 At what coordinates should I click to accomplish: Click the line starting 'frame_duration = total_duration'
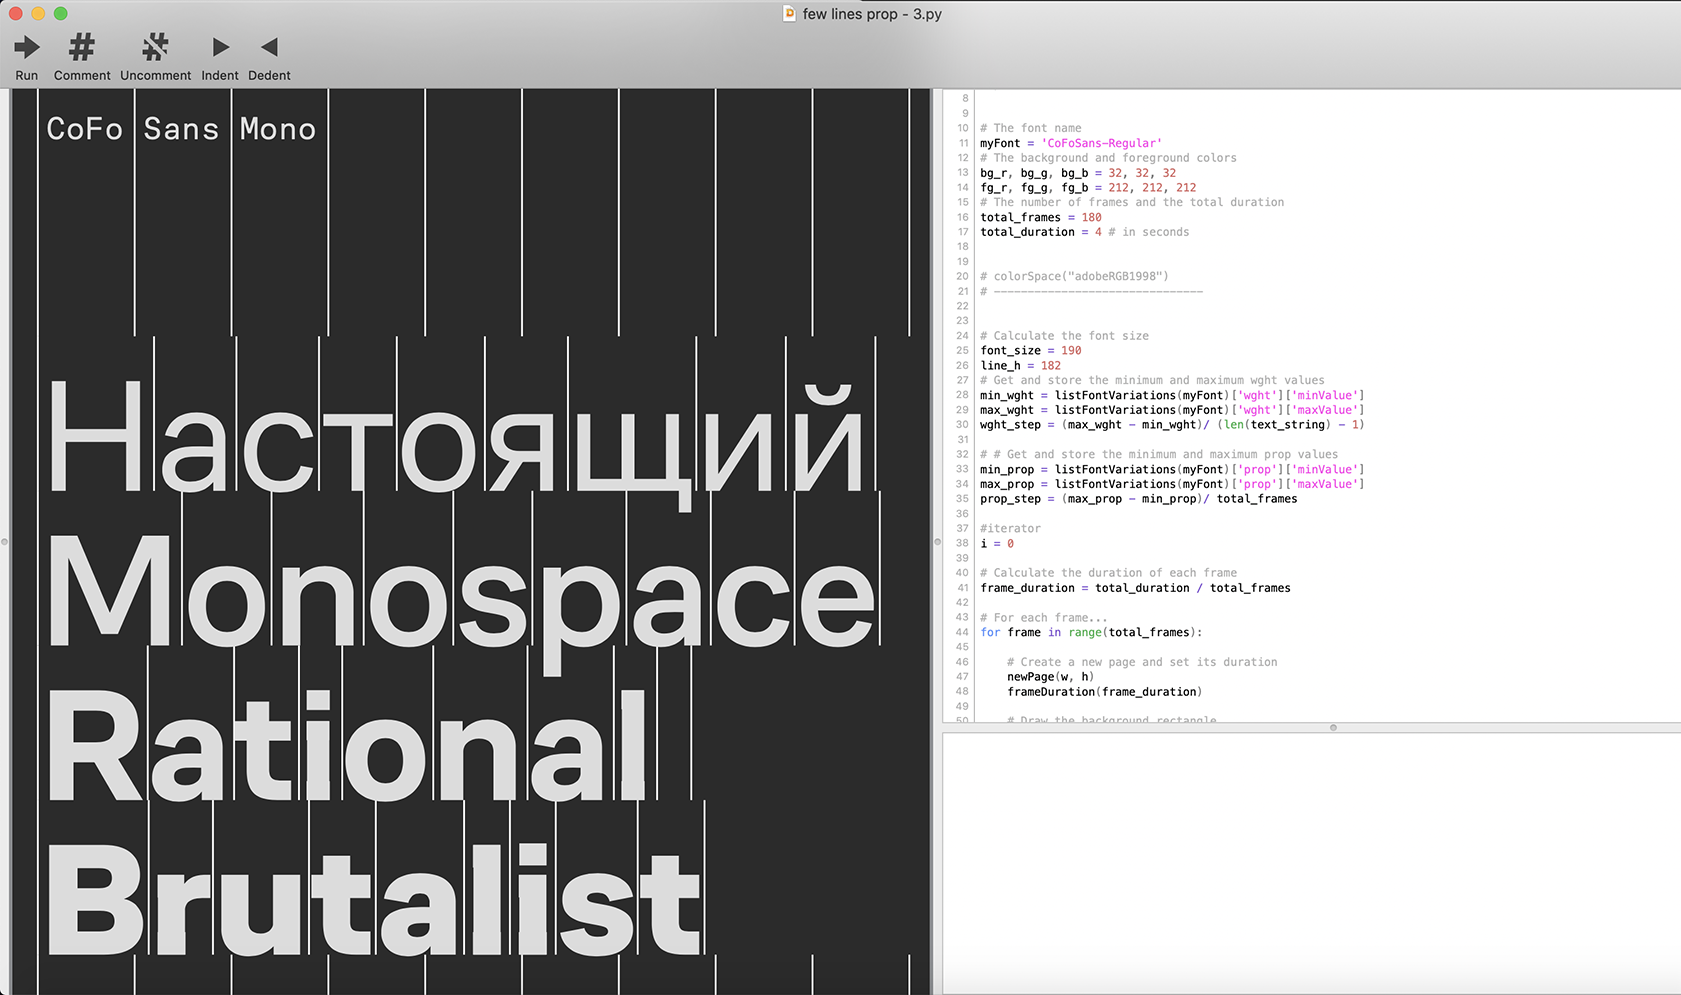click(x=1135, y=588)
